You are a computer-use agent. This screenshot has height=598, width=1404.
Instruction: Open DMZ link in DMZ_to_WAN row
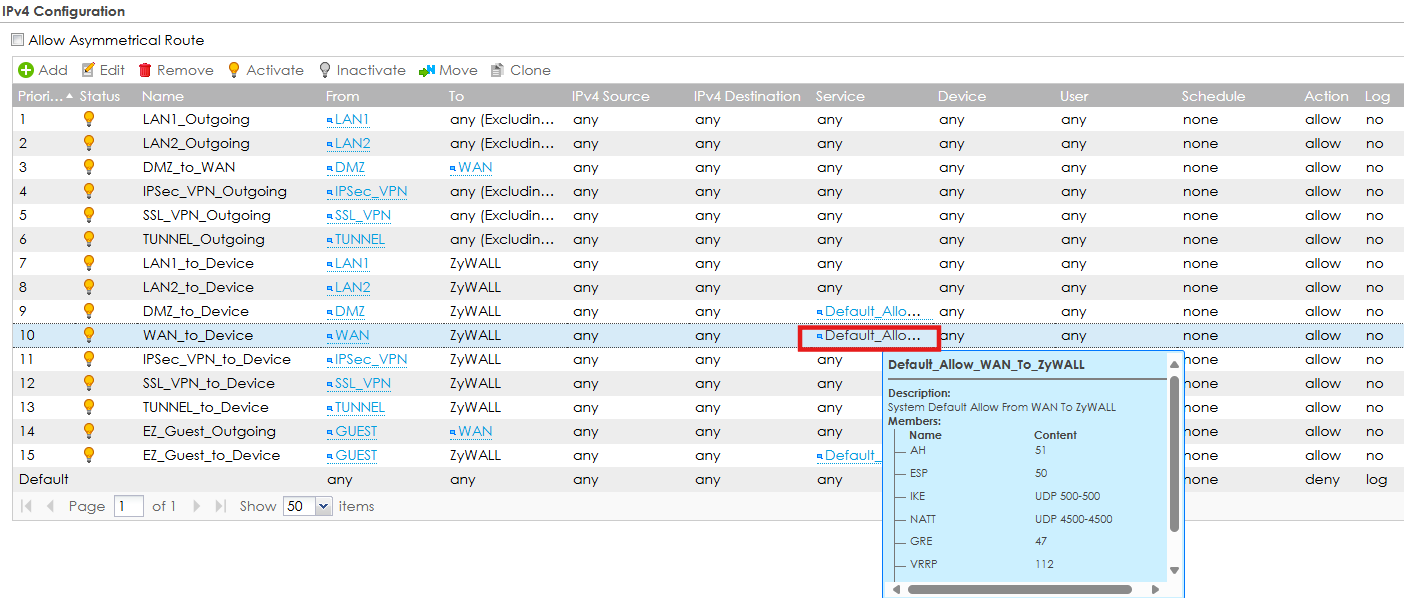346,167
